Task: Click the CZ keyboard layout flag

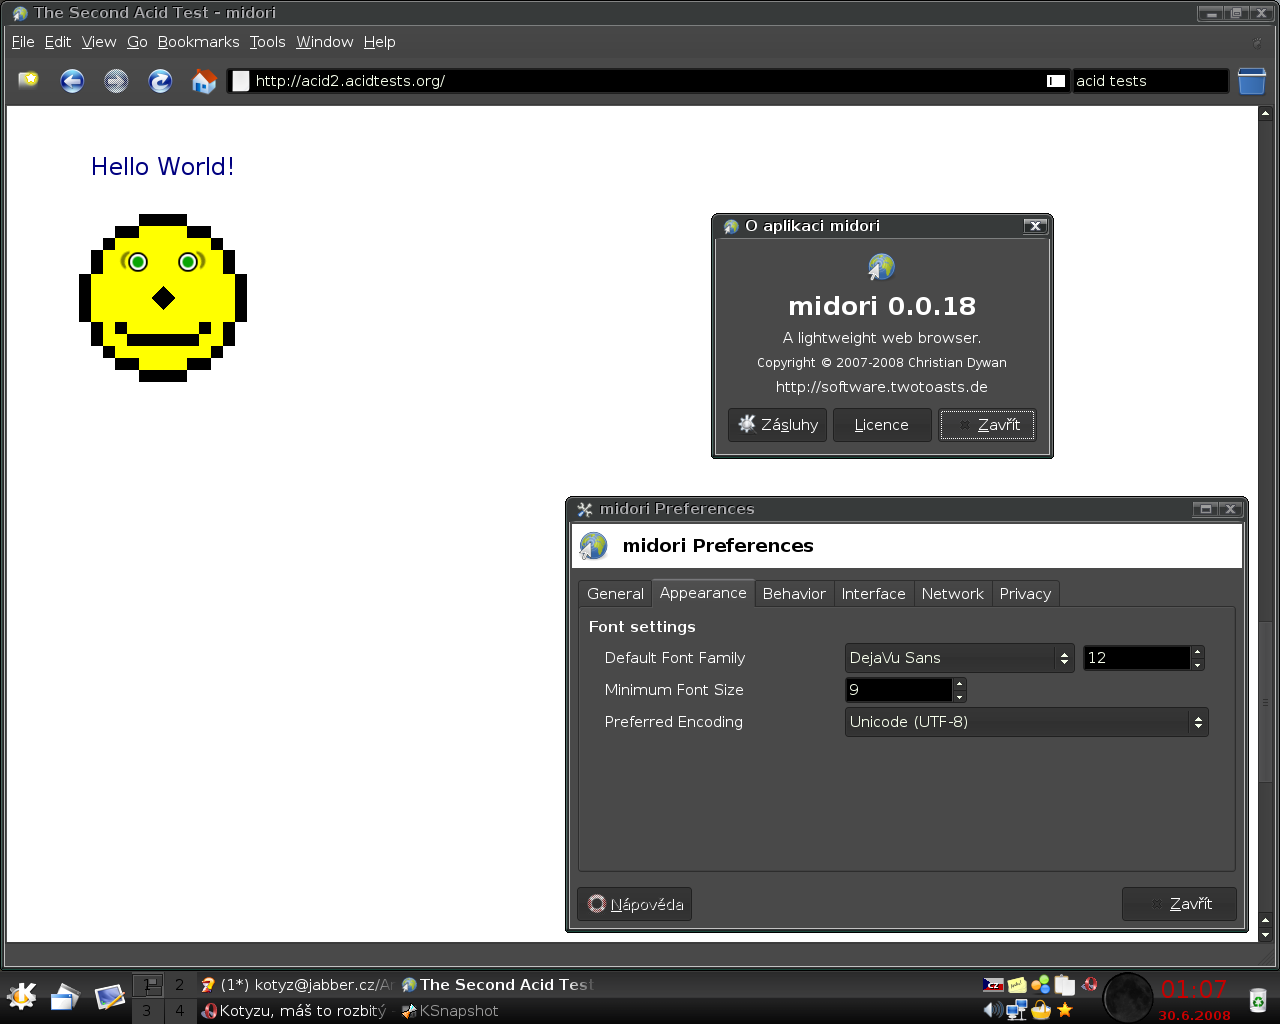Action: click(x=993, y=985)
